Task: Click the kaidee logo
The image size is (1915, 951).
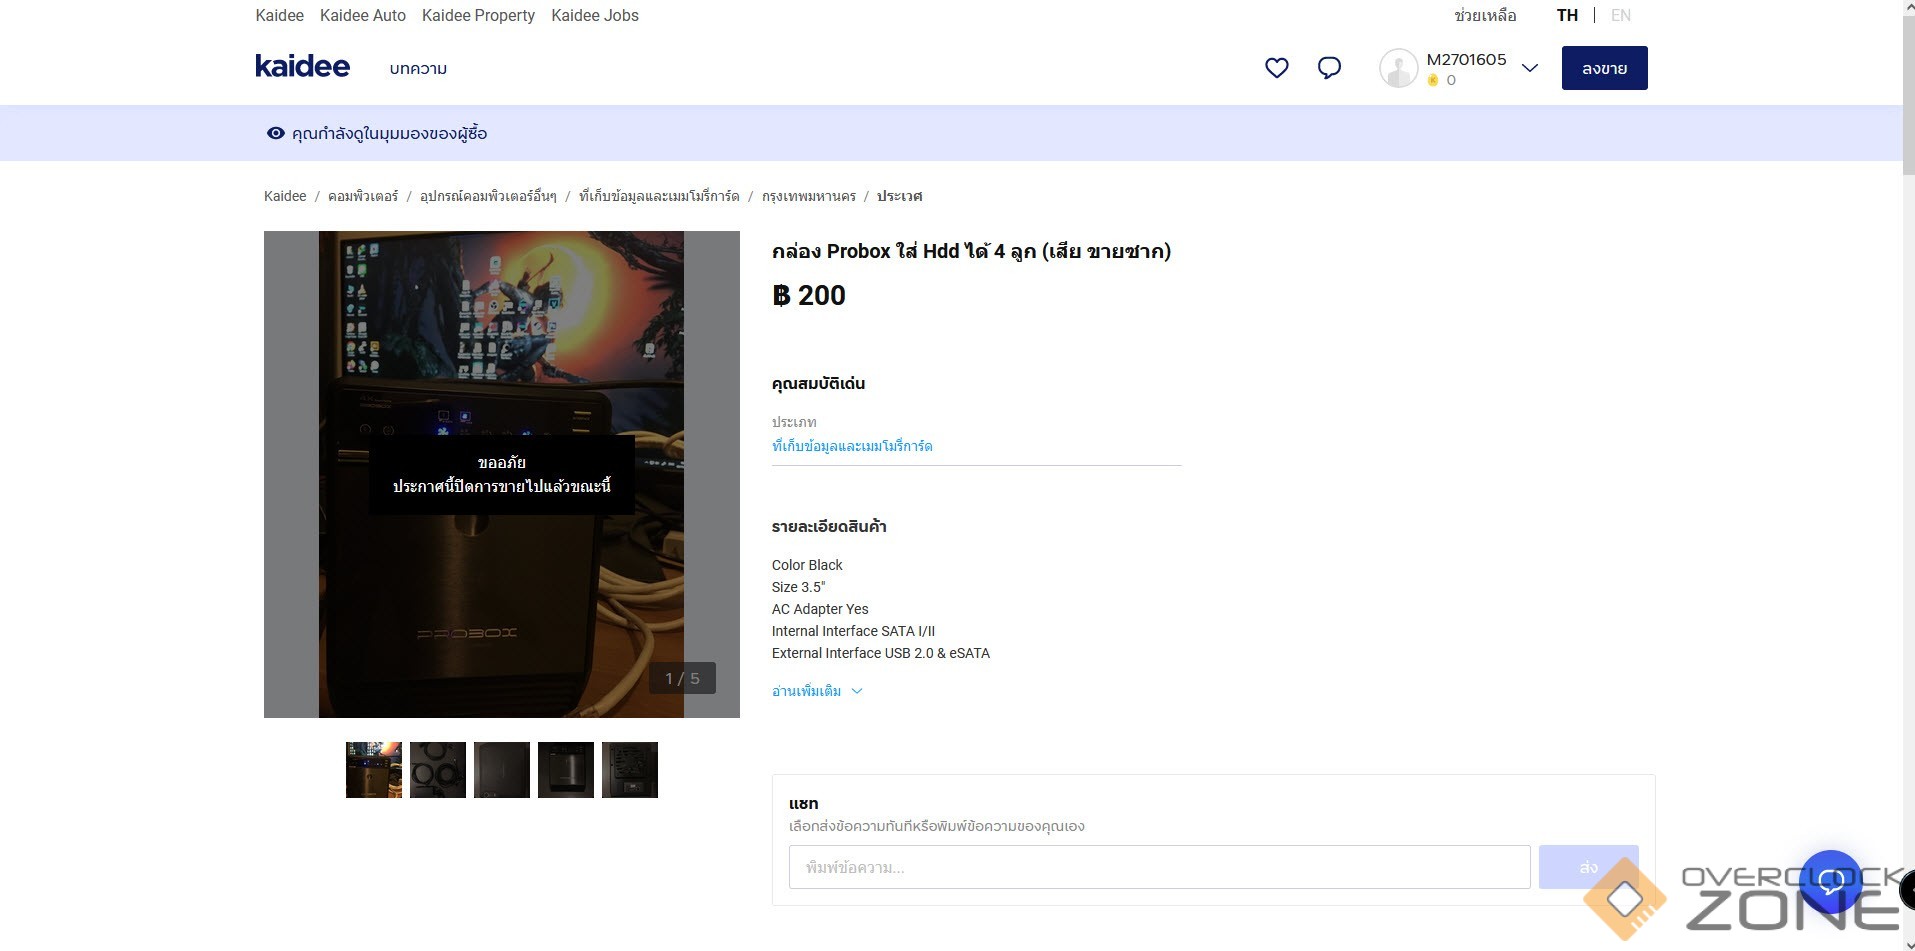Action: [302, 67]
